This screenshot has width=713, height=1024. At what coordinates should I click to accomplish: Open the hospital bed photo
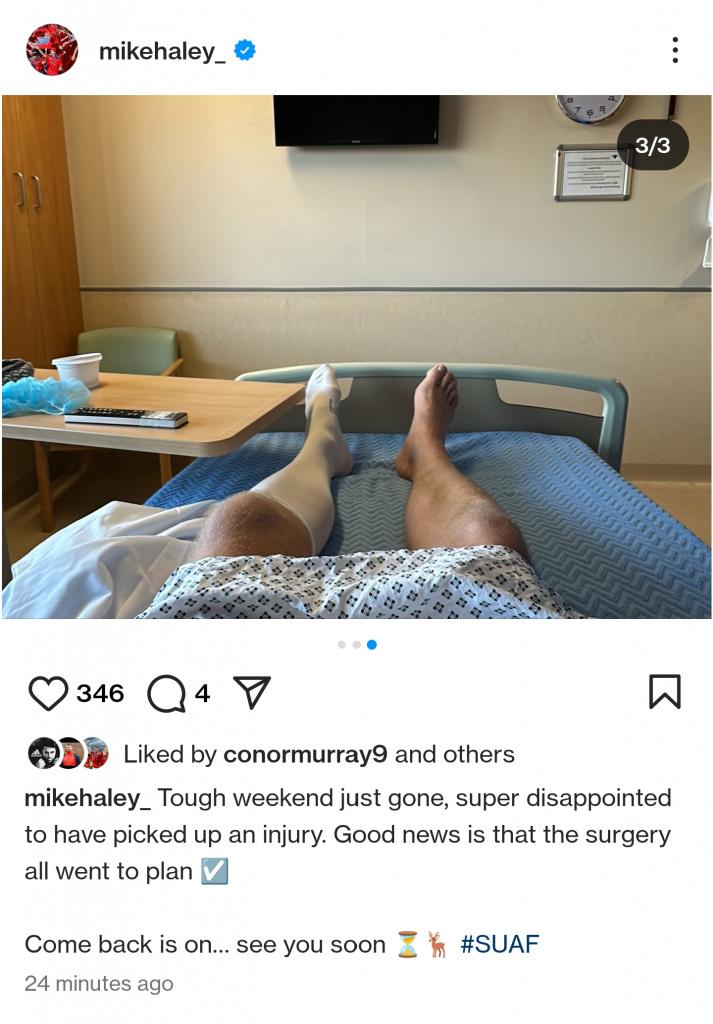coord(356,357)
